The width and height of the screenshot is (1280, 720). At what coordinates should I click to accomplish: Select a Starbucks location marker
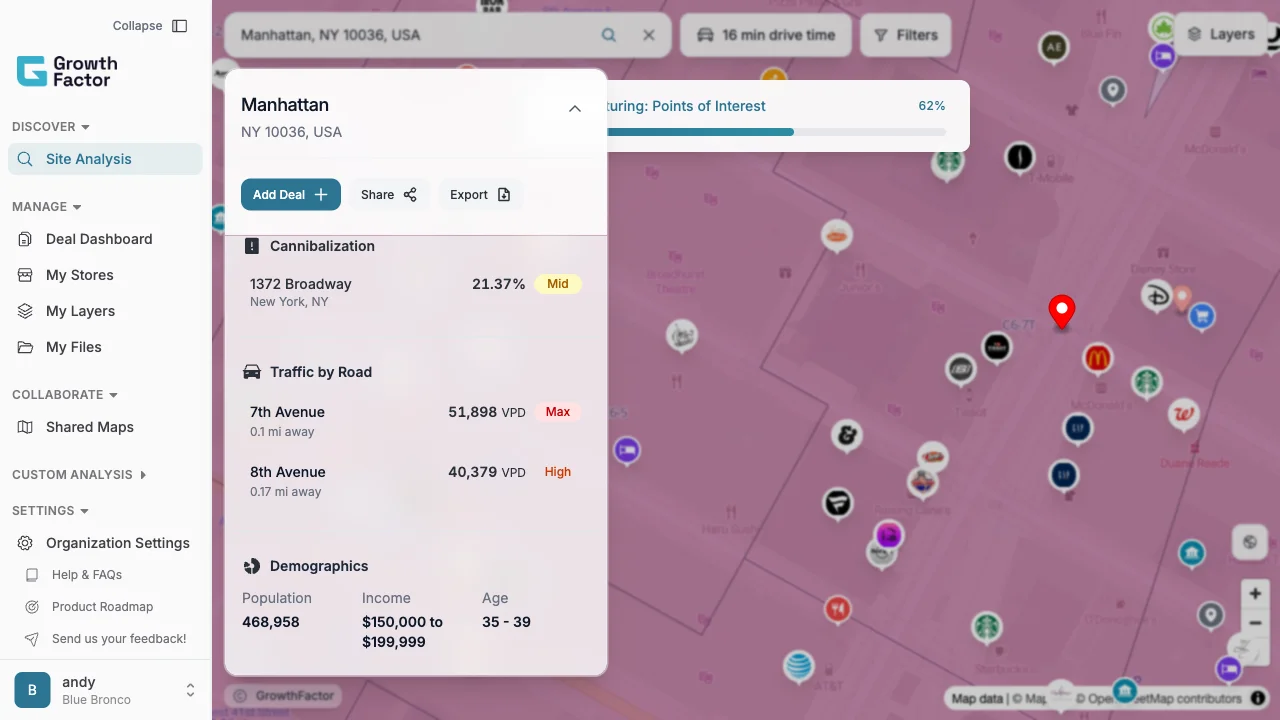(x=1145, y=383)
